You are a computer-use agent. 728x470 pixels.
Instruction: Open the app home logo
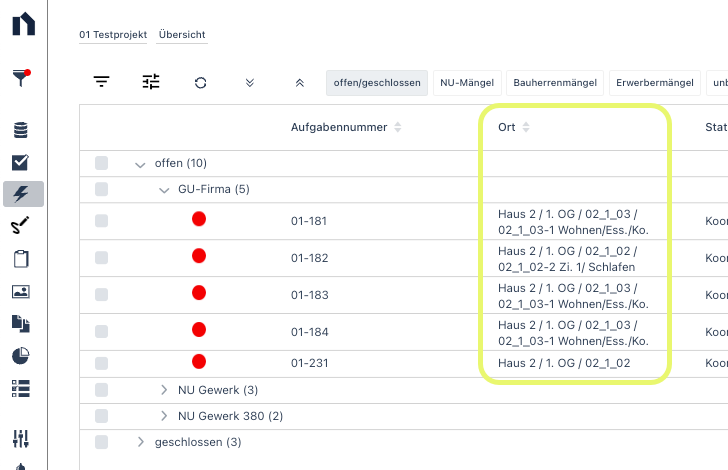click(x=24, y=24)
